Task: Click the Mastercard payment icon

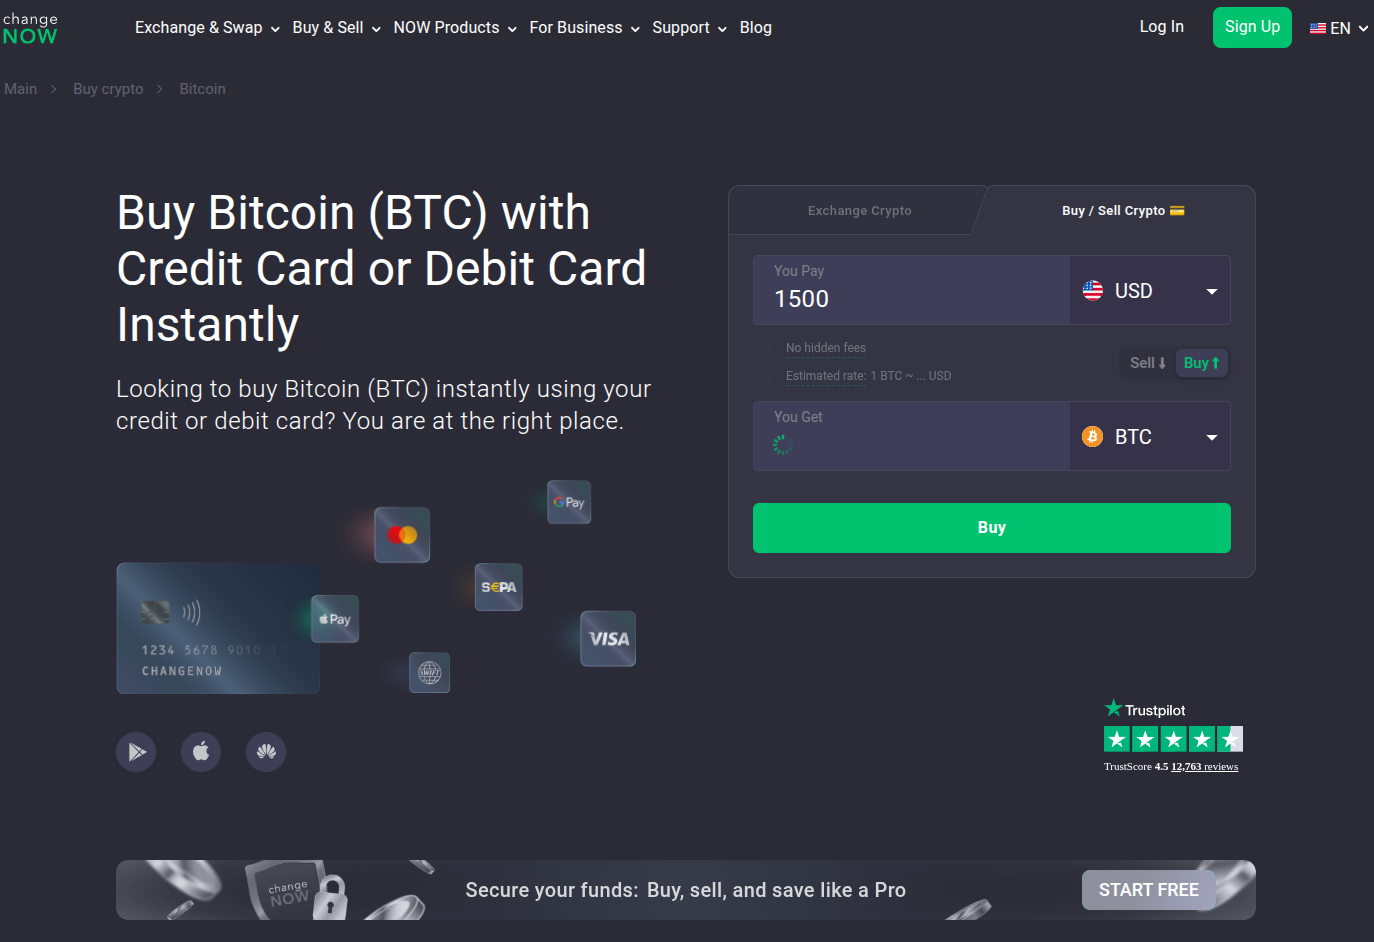Action: (x=402, y=535)
